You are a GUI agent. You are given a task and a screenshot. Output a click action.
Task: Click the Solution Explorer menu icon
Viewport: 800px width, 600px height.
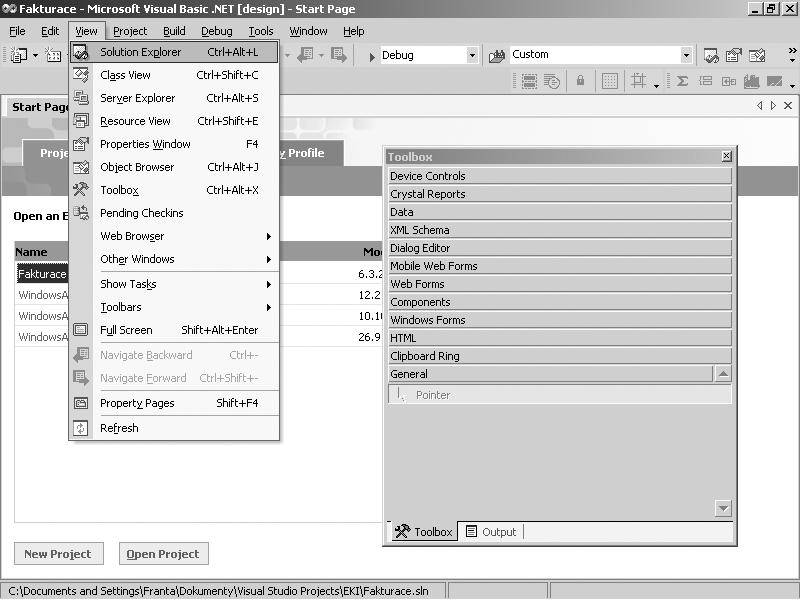pyautogui.click(x=81, y=52)
